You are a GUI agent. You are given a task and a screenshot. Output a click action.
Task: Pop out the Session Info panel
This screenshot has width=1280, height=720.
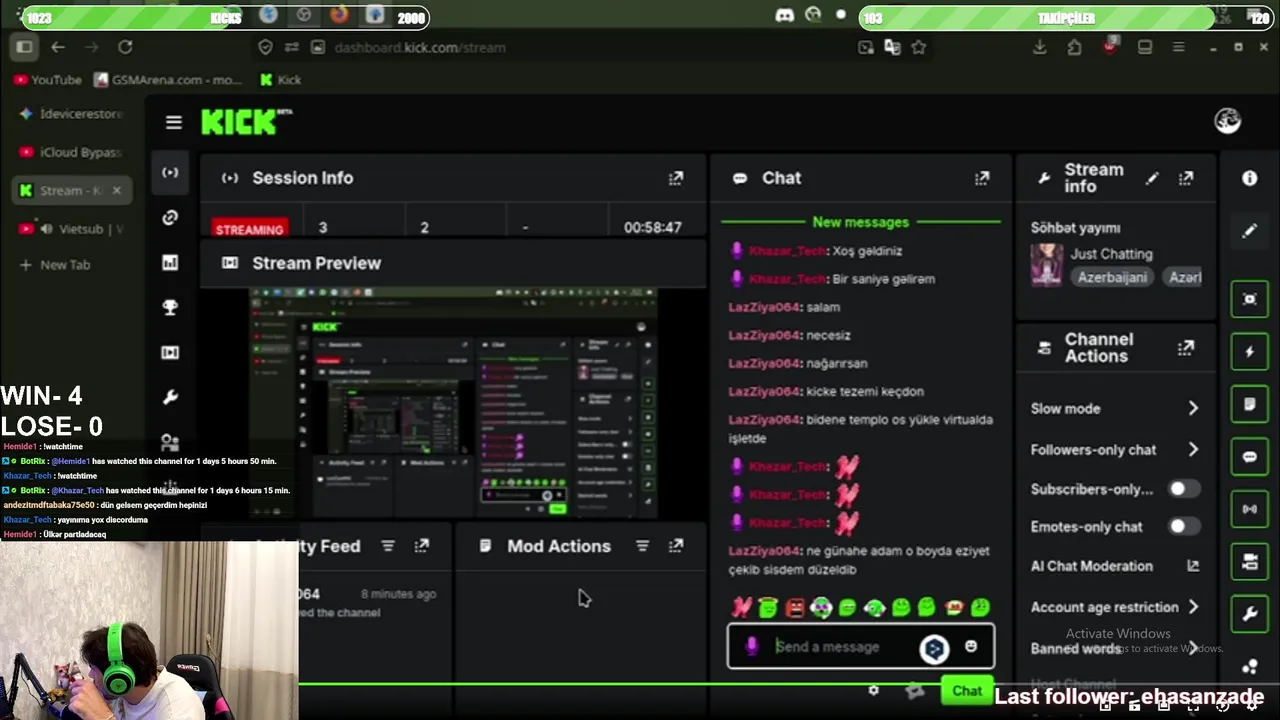click(676, 178)
